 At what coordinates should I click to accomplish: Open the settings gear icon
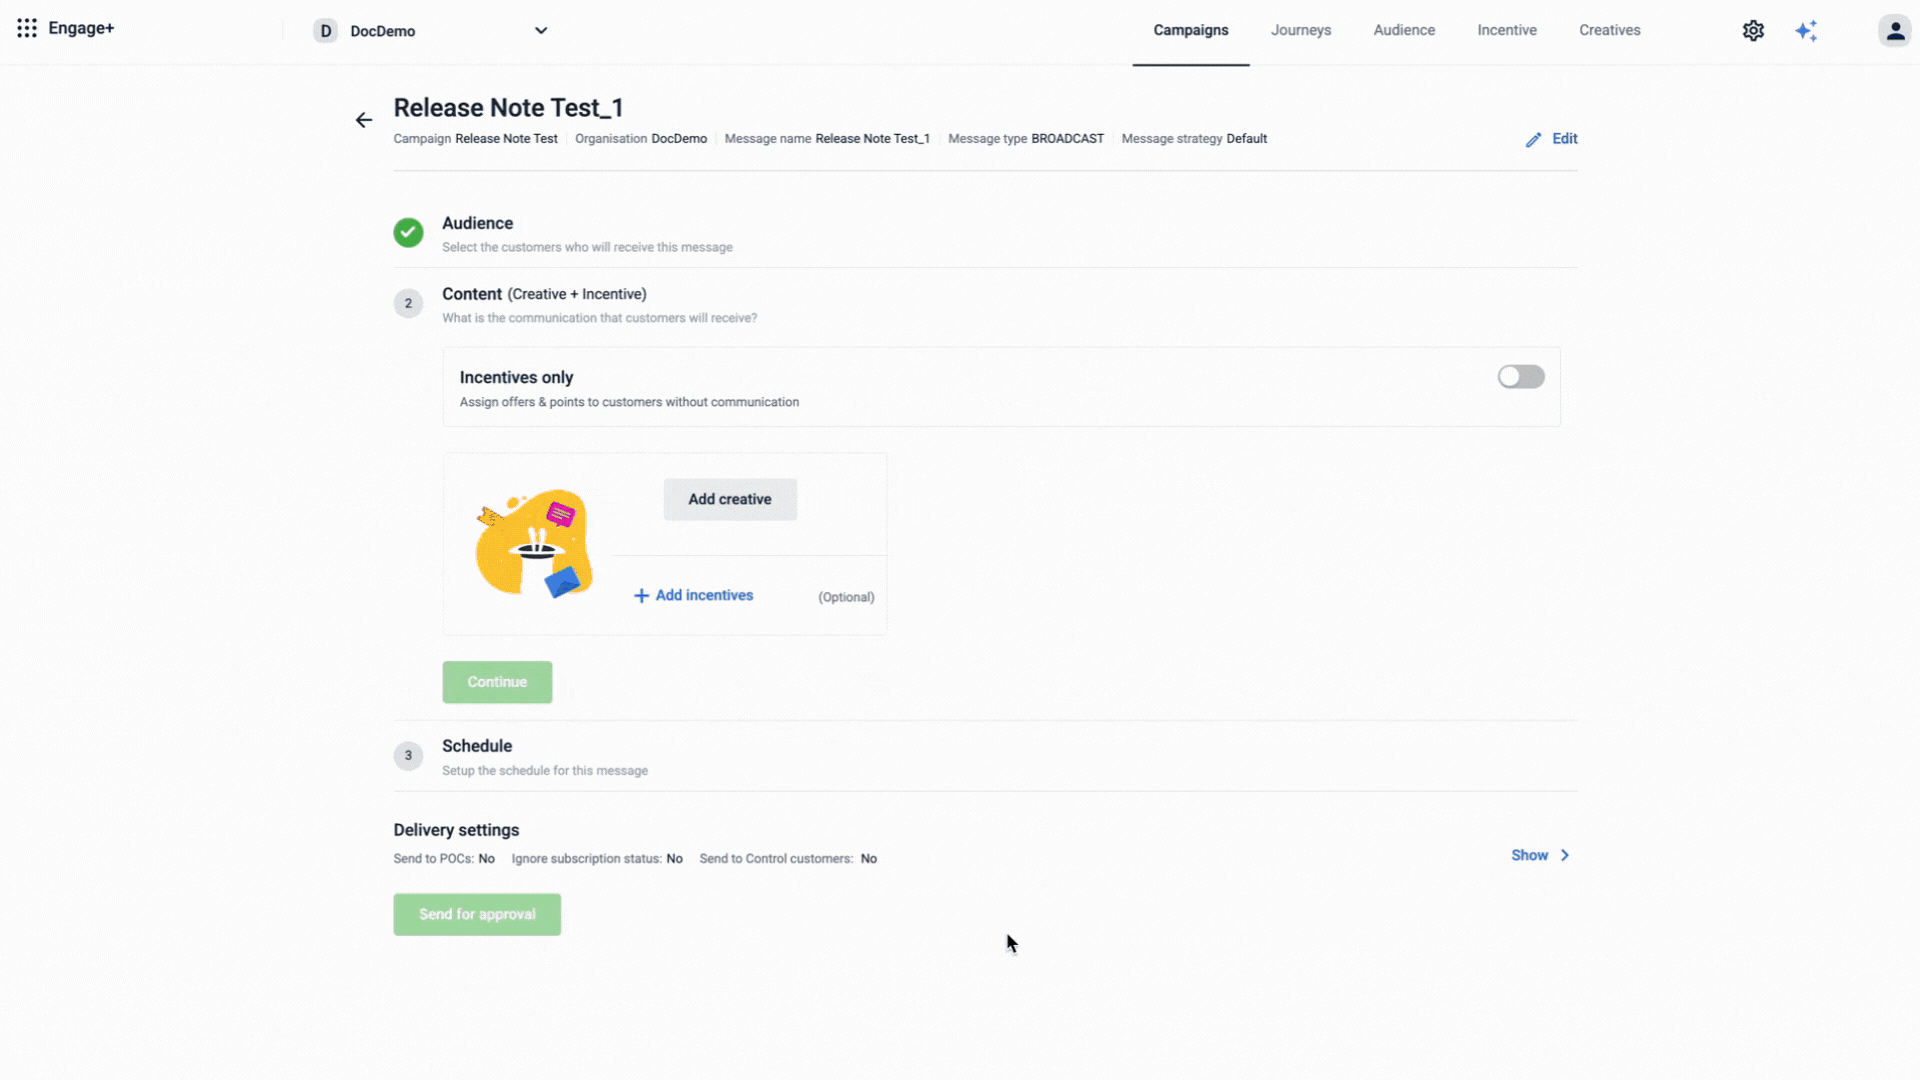(x=1753, y=31)
